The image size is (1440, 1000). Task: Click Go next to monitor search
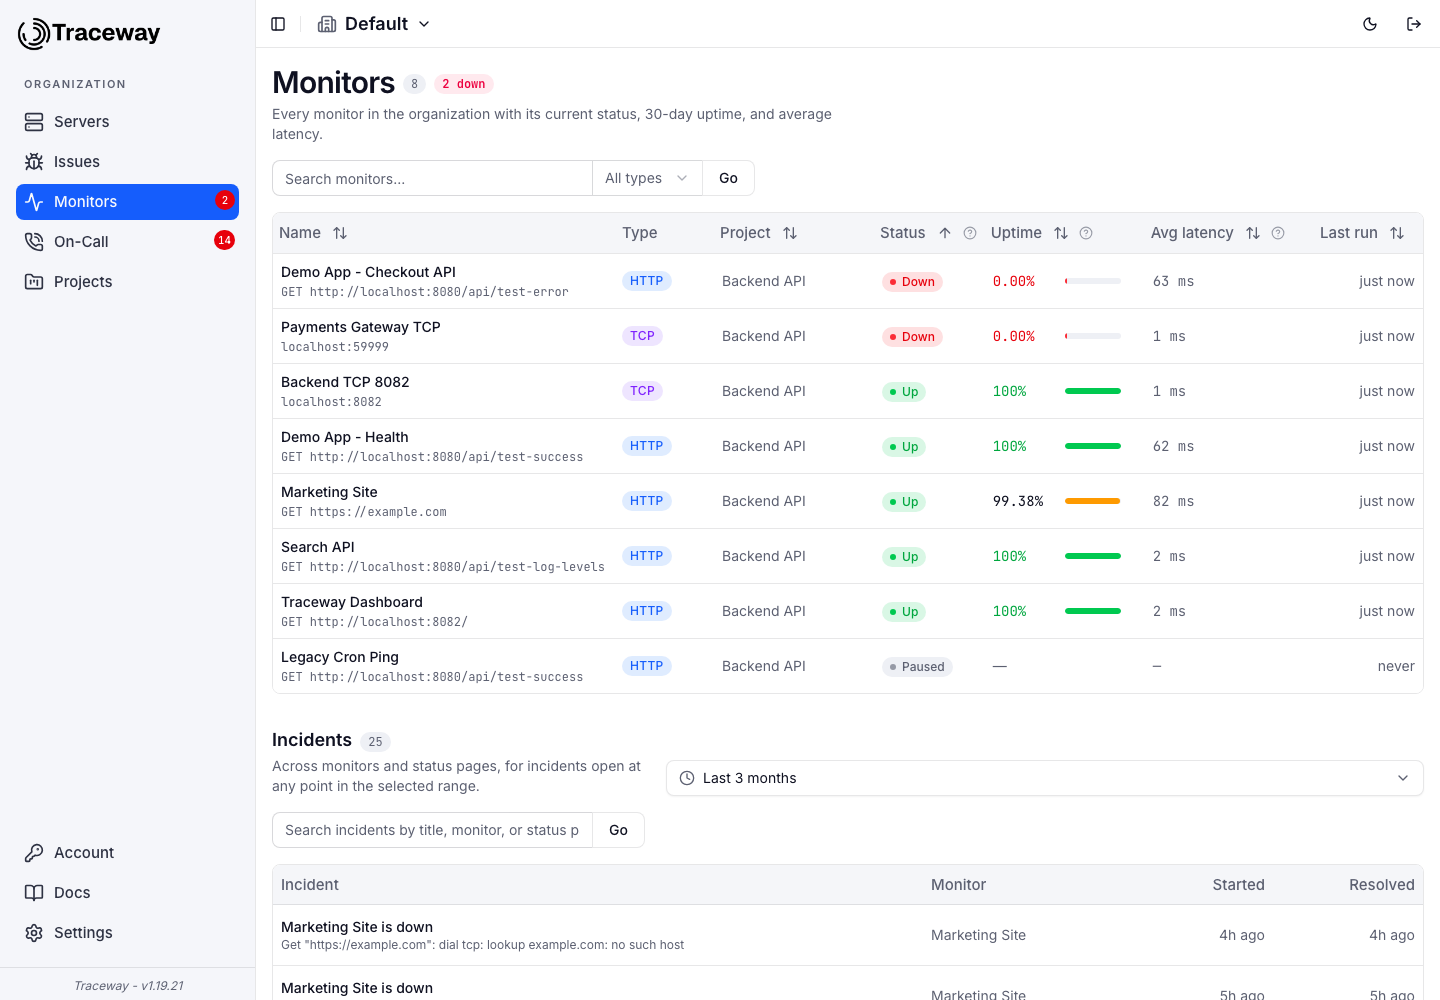728,178
